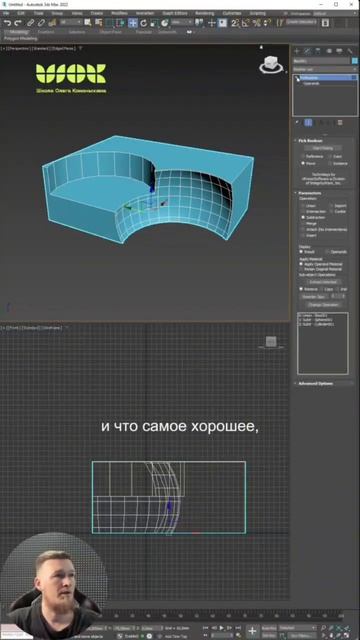Switch to the Object Paint ribbon tab

tap(111, 32)
